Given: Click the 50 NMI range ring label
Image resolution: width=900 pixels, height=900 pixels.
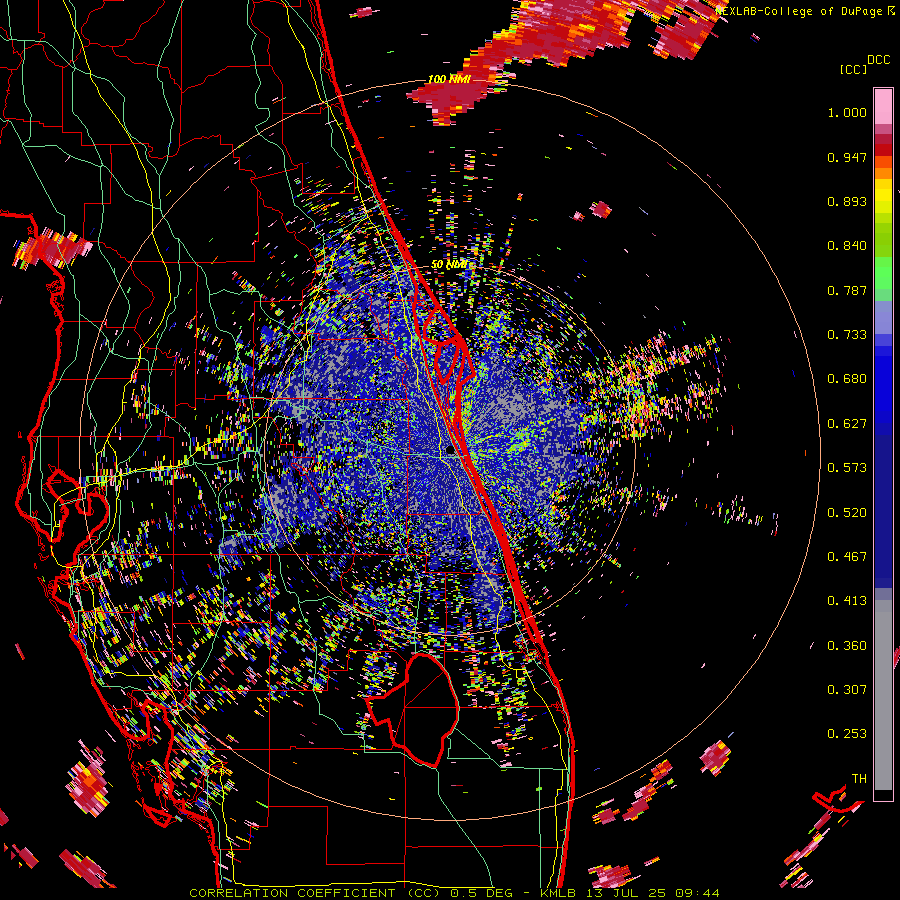Looking at the screenshot, I should tap(449, 265).
